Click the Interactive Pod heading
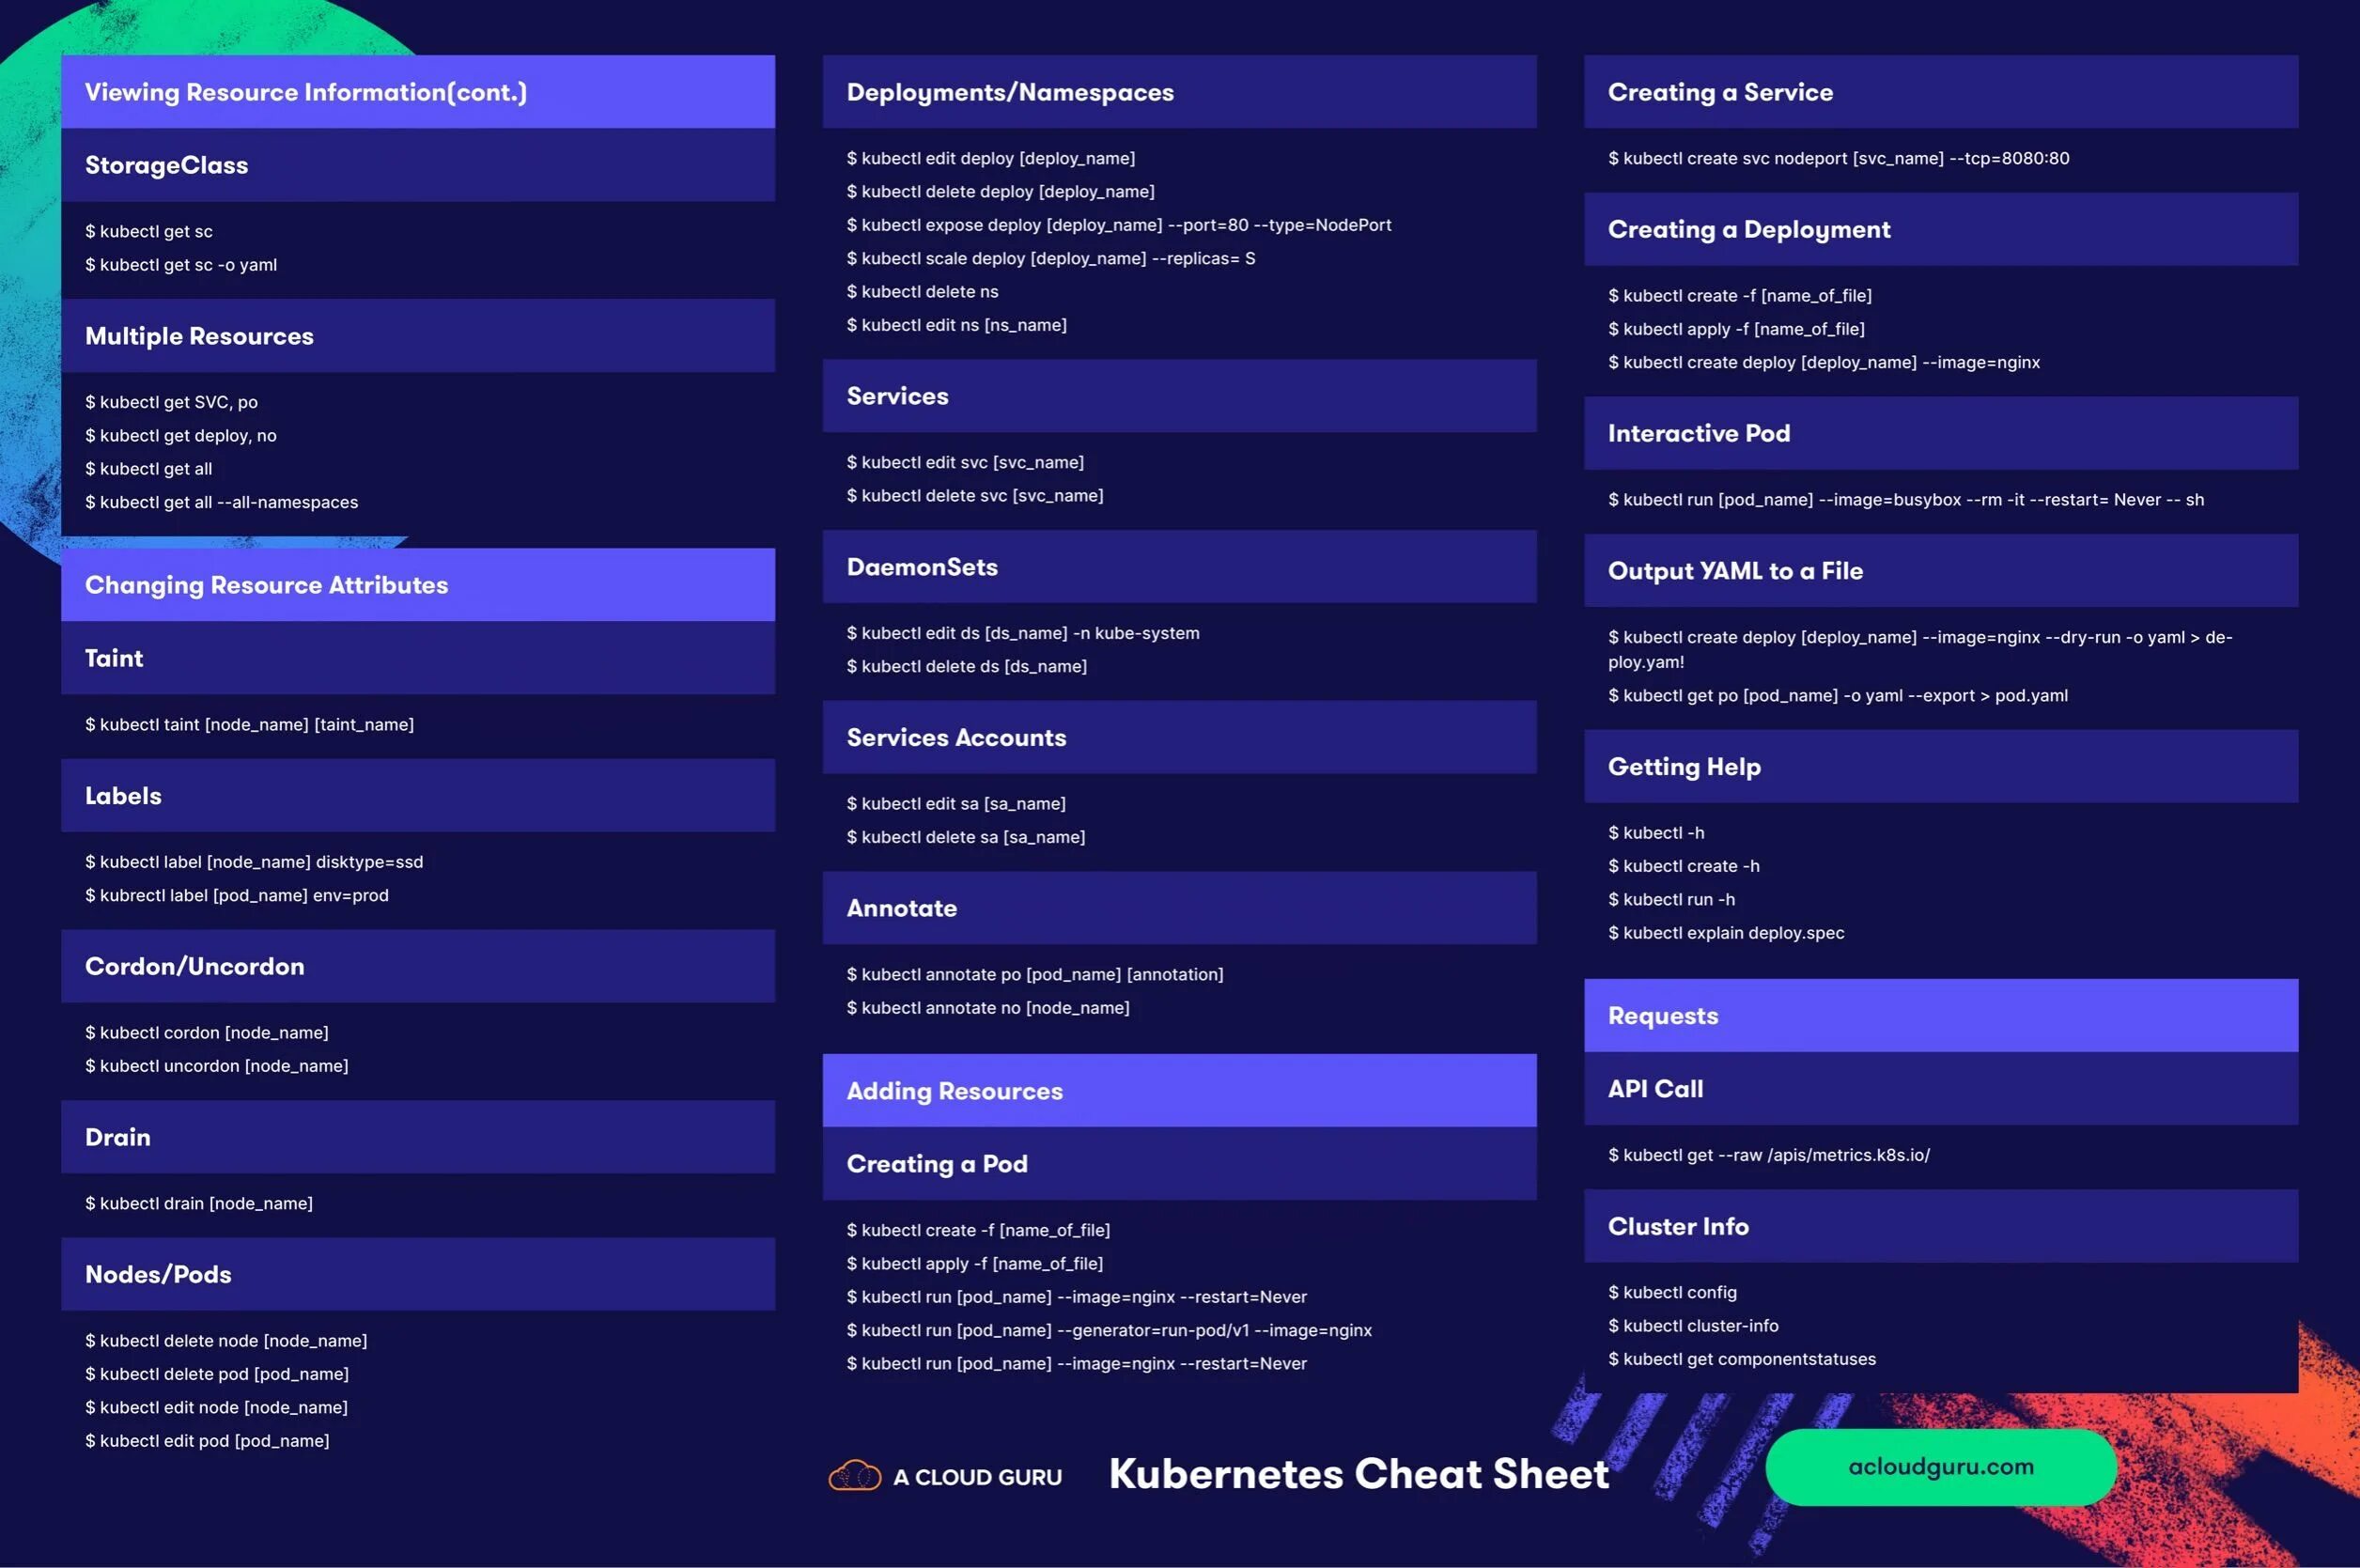This screenshot has width=2360, height=1568. [x=1698, y=433]
